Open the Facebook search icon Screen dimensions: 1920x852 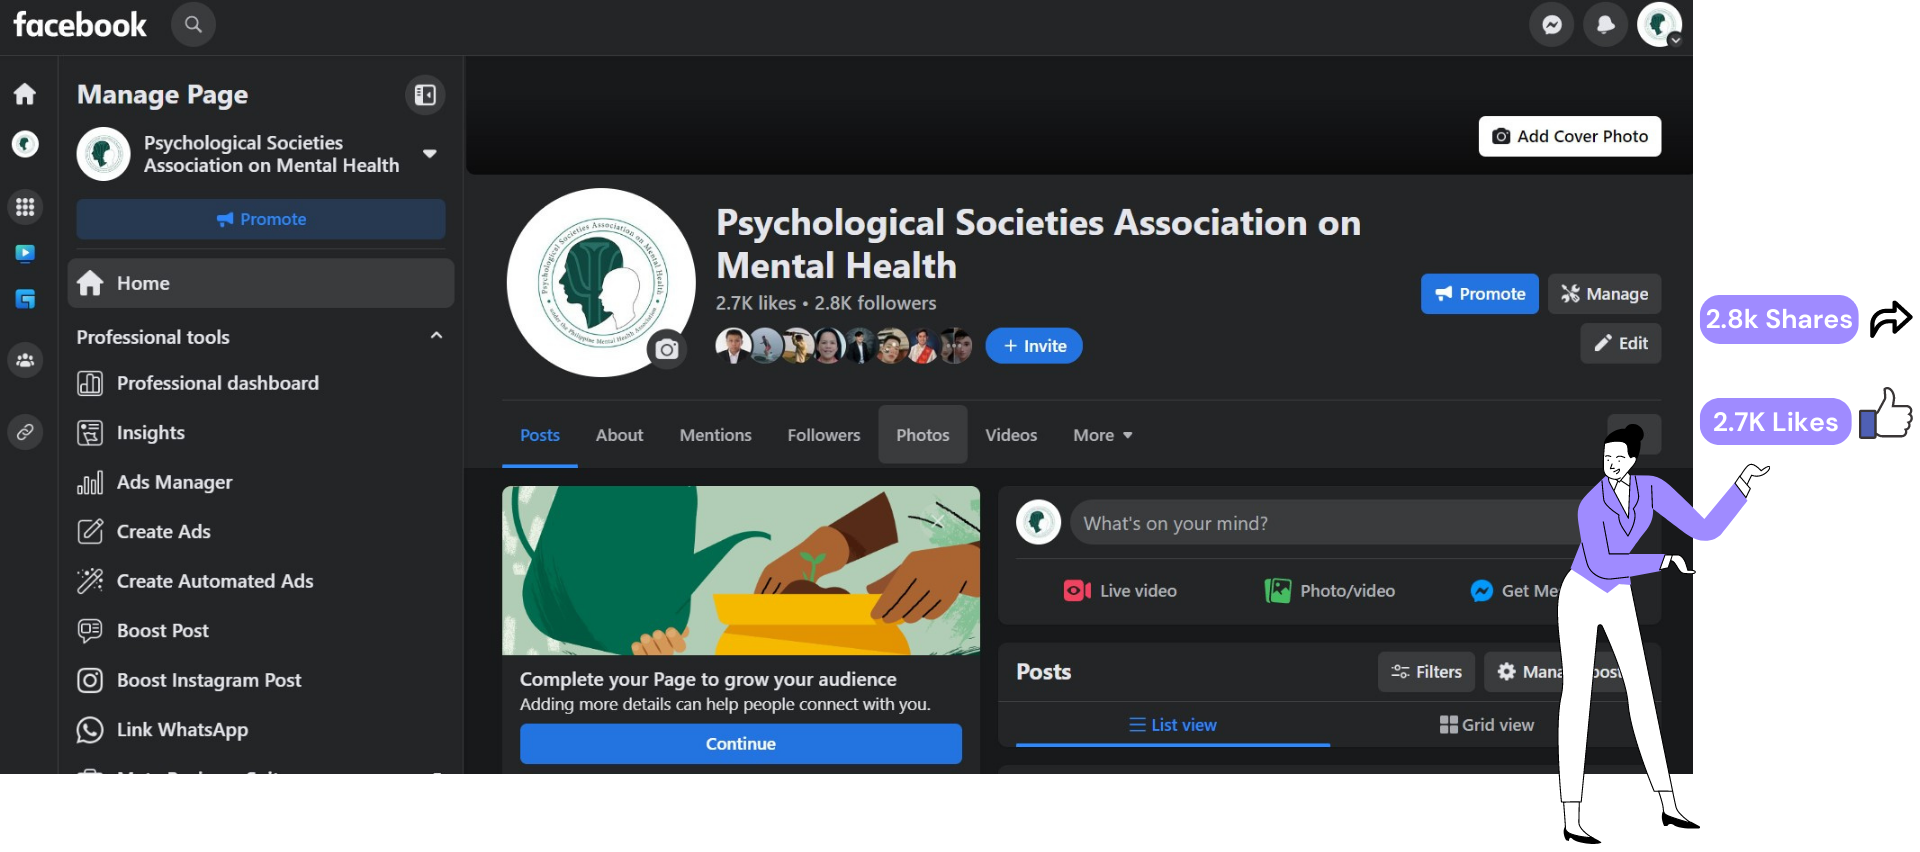pyautogui.click(x=193, y=24)
